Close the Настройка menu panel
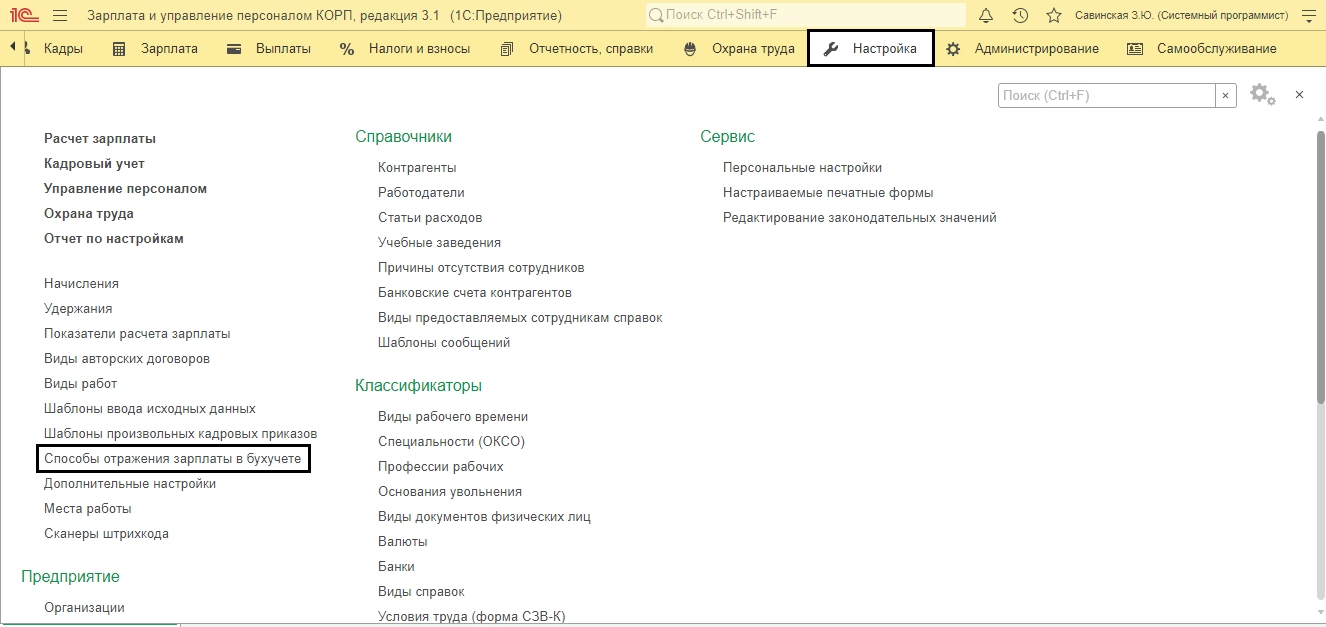This screenshot has width=1326, height=627. 1299,94
